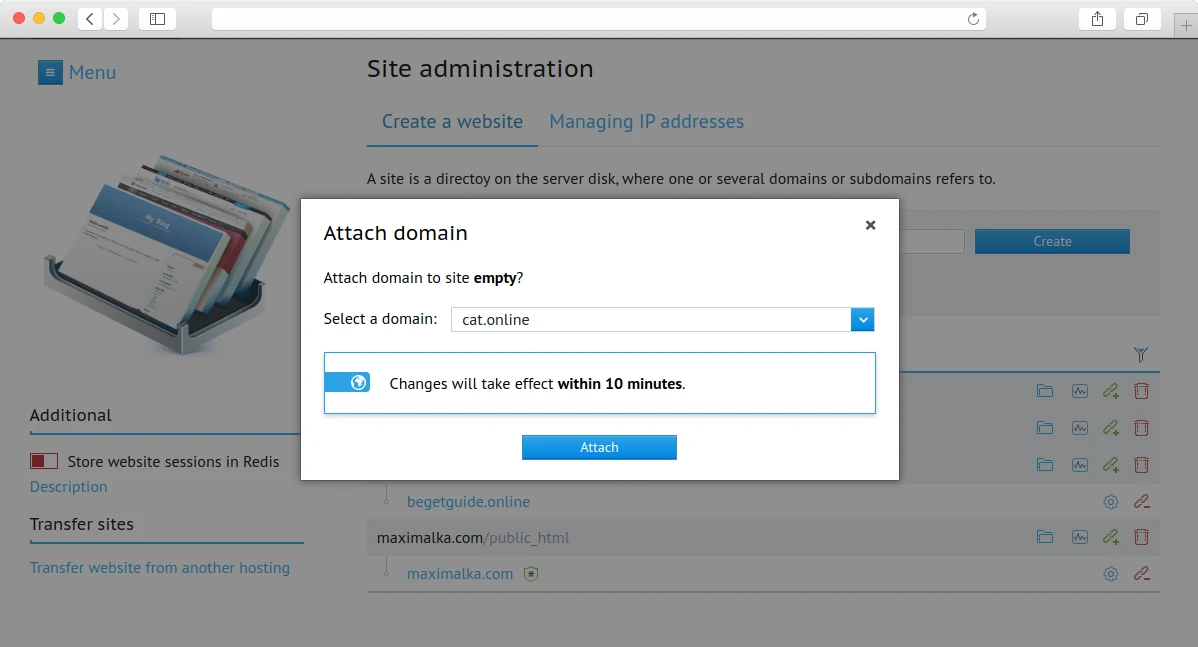The image size is (1198, 647).
Task: Open file manager for maximalka.com/public_html
Action: pos(1045,537)
